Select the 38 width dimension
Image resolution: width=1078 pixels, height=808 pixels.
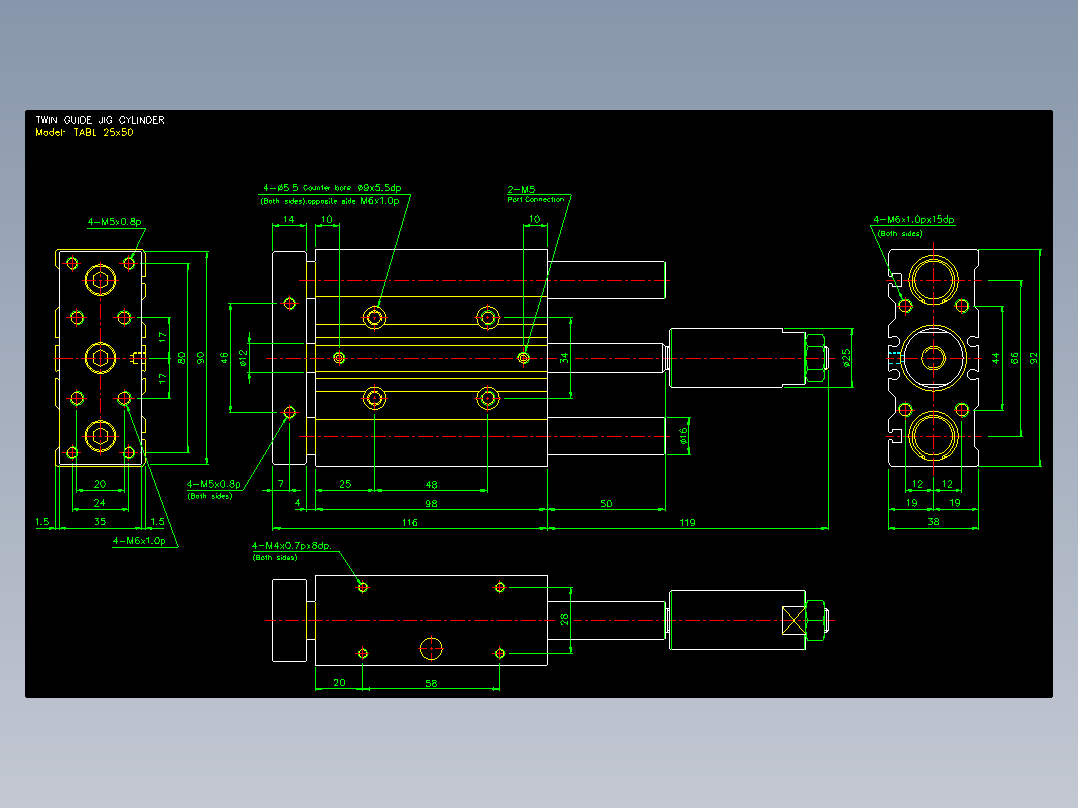(x=933, y=521)
